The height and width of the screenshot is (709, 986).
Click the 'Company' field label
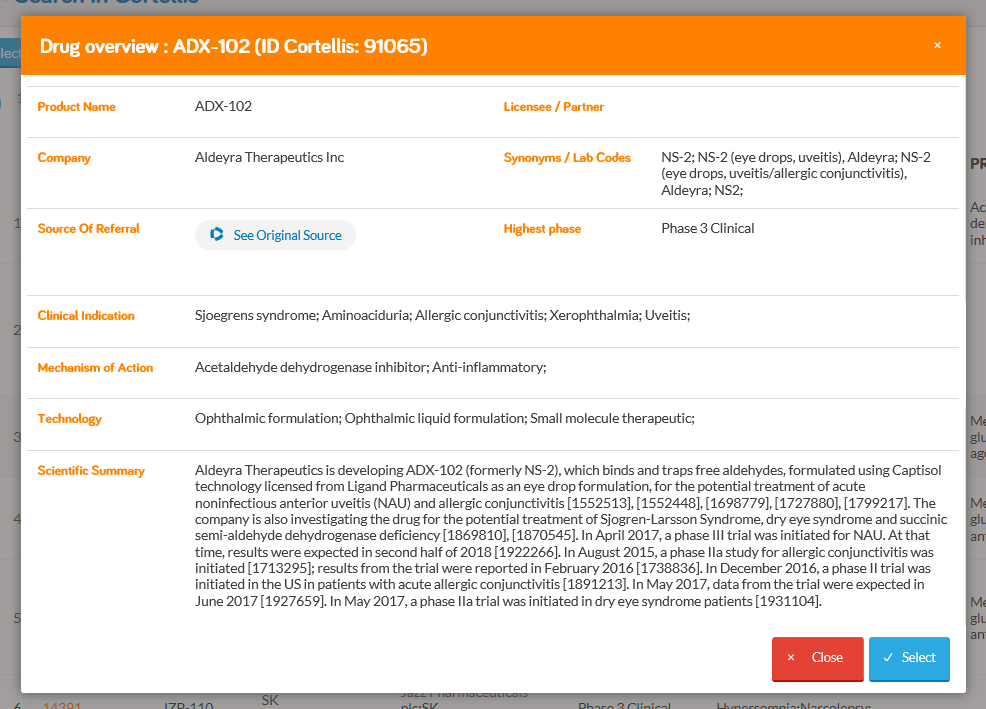click(x=64, y=158)
